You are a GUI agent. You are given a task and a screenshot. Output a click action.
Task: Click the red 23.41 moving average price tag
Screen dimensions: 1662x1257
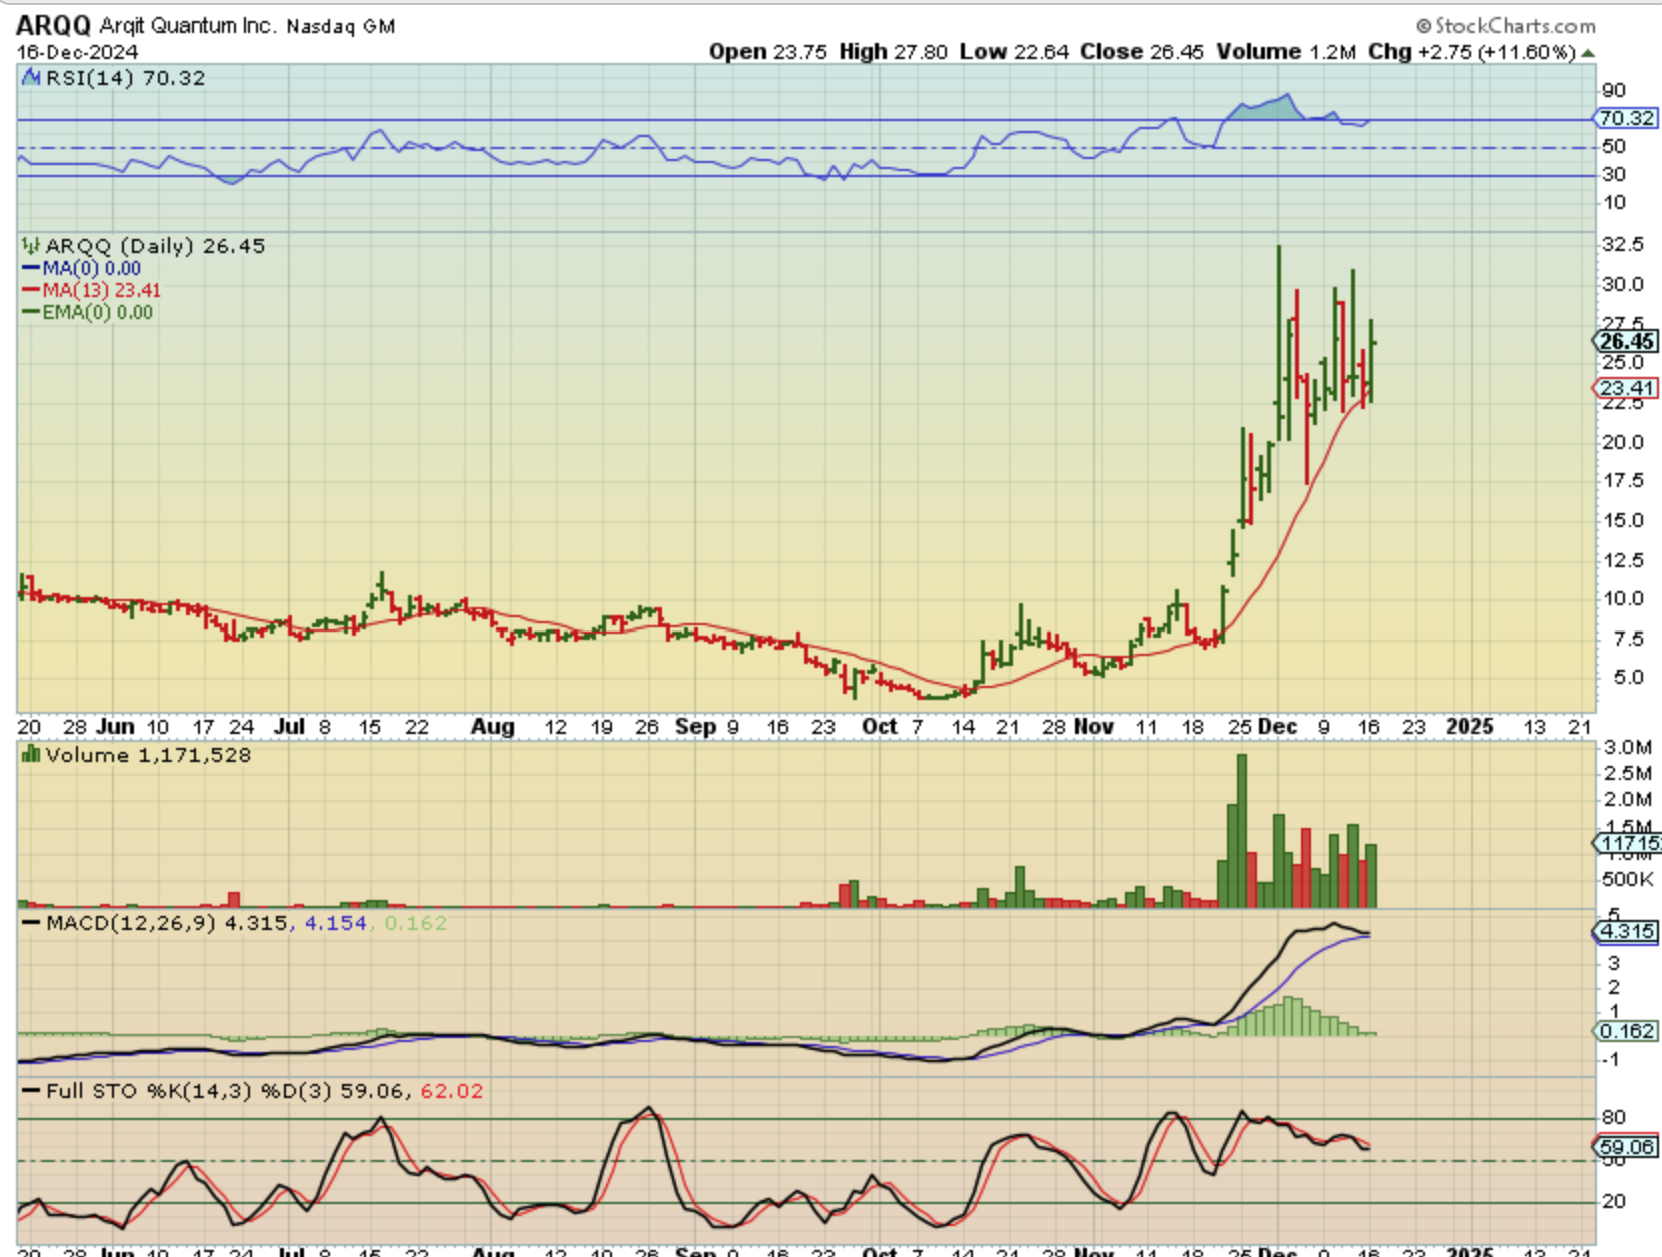[1626, 388]
